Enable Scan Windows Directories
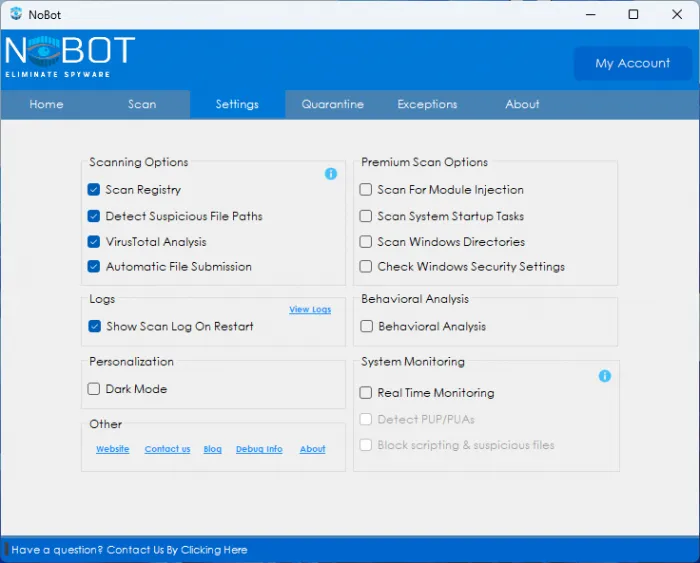Viewport: 700px width, 563px height. pos(366,242)
